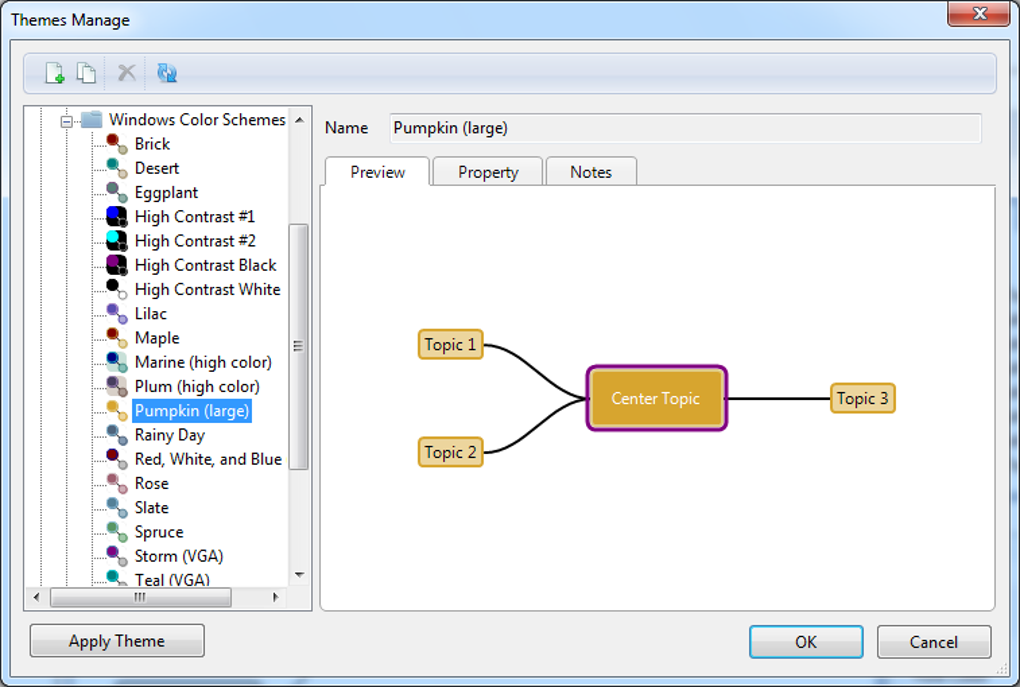The image size is (1020, 687).
Task: Click the horizontal scrollbar thumb
Action: [141, 597]
